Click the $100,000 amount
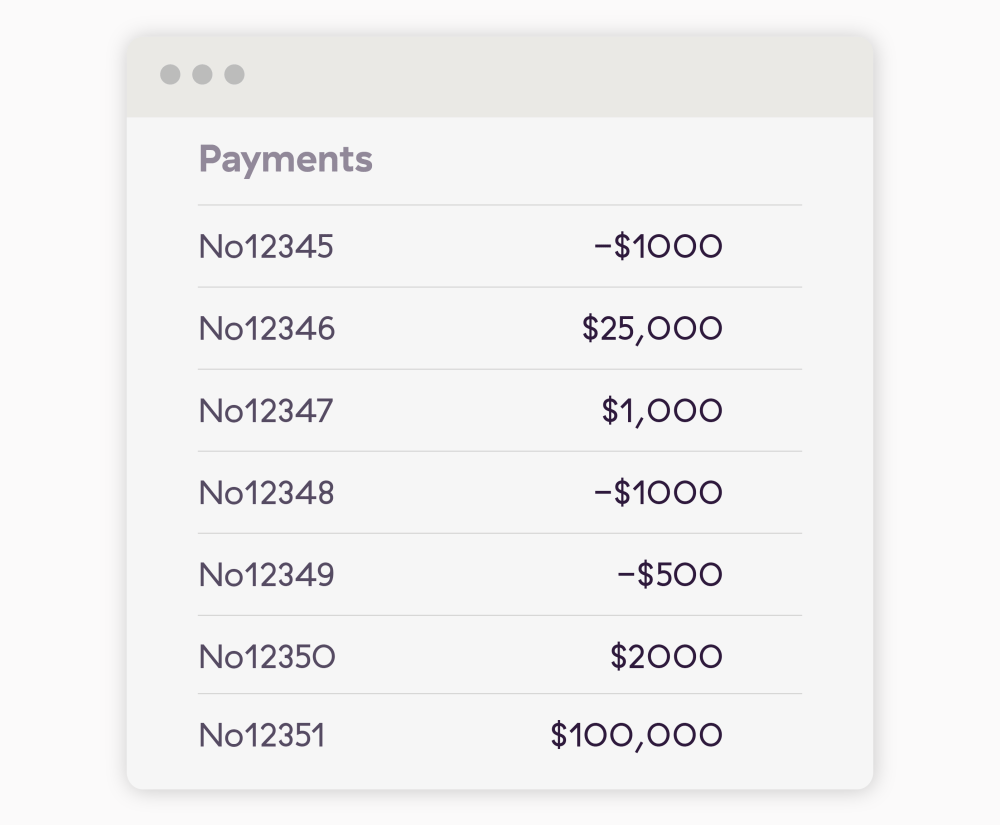The image size is (1000, 825). click(636, 736)
